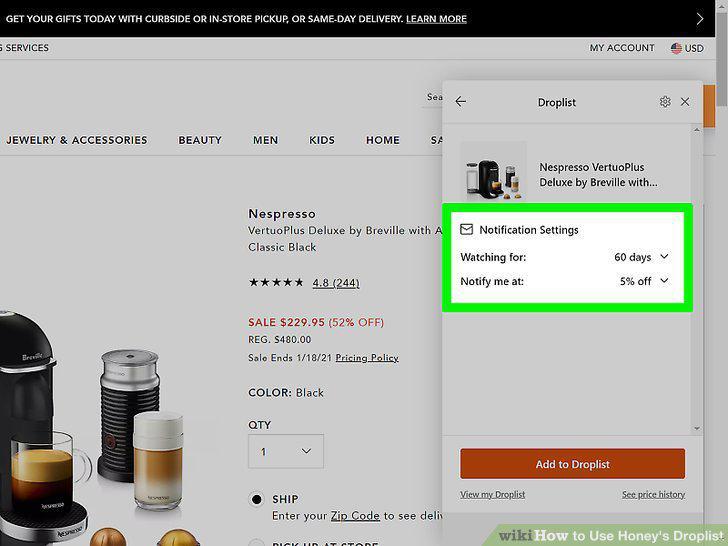Image resolution: width=728 pixels, height=546 pixels.
Task: Open Droplist settings gear icon
Action: pyautogui.click(x=665, y=102)
